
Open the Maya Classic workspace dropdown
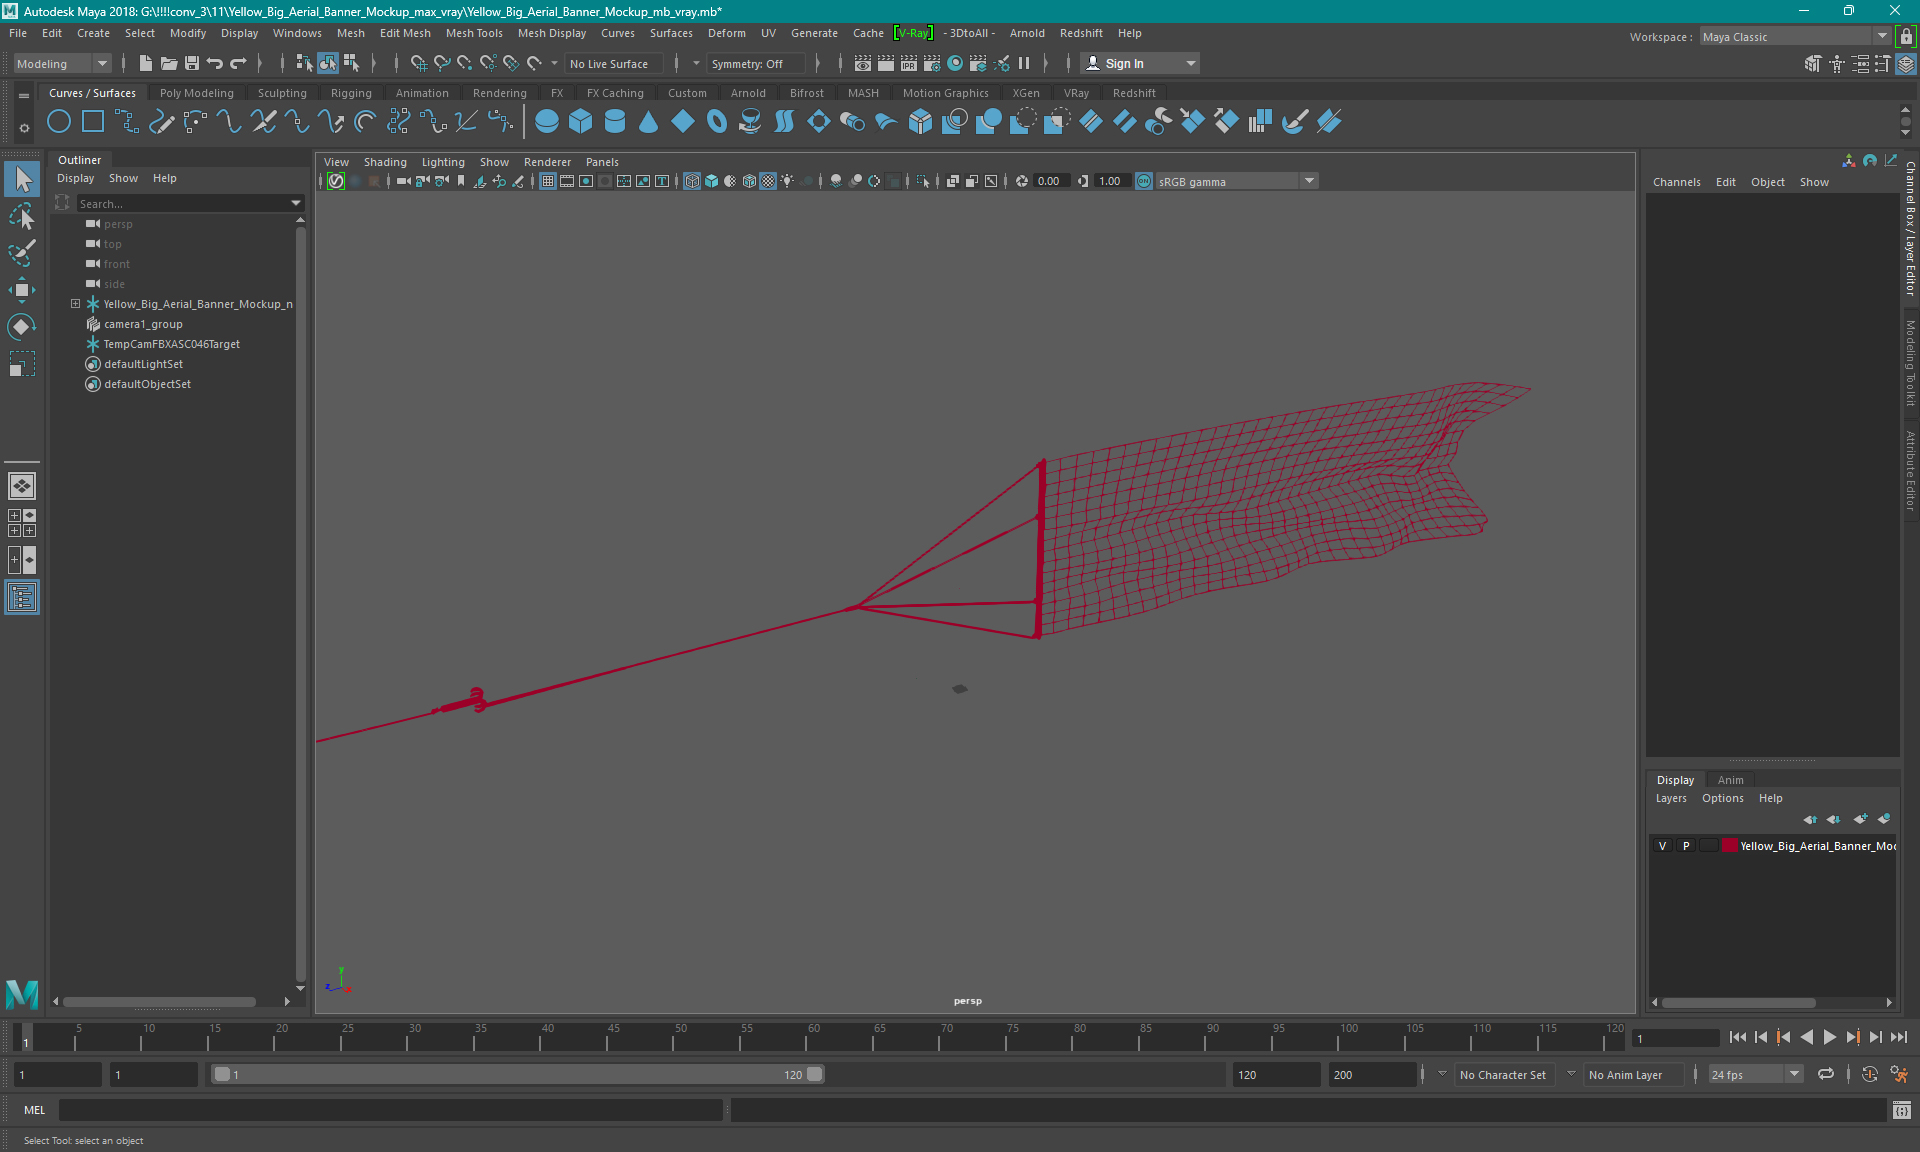click(1795, 36)
